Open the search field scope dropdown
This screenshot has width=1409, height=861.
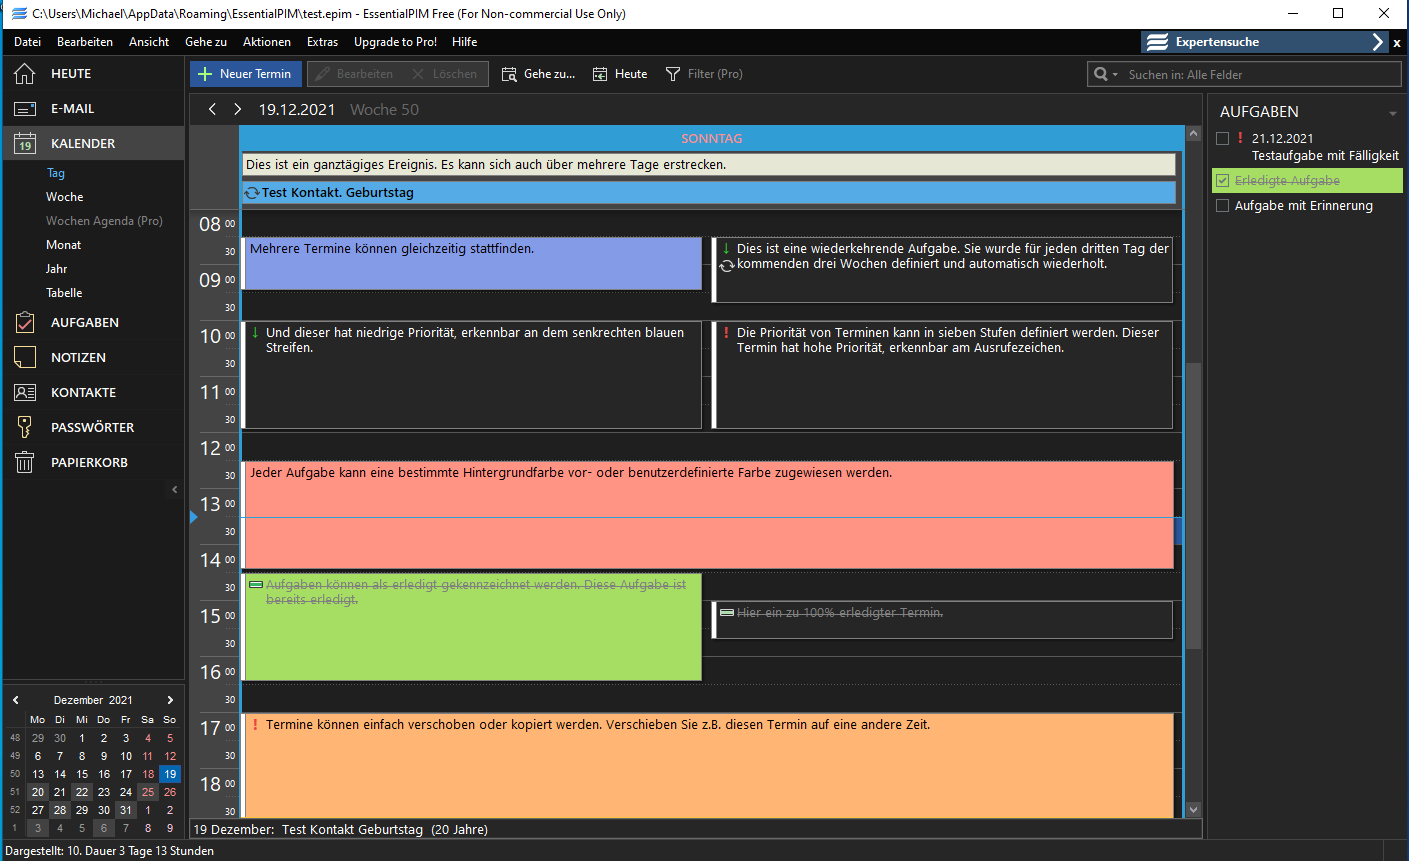point(1105,75)
